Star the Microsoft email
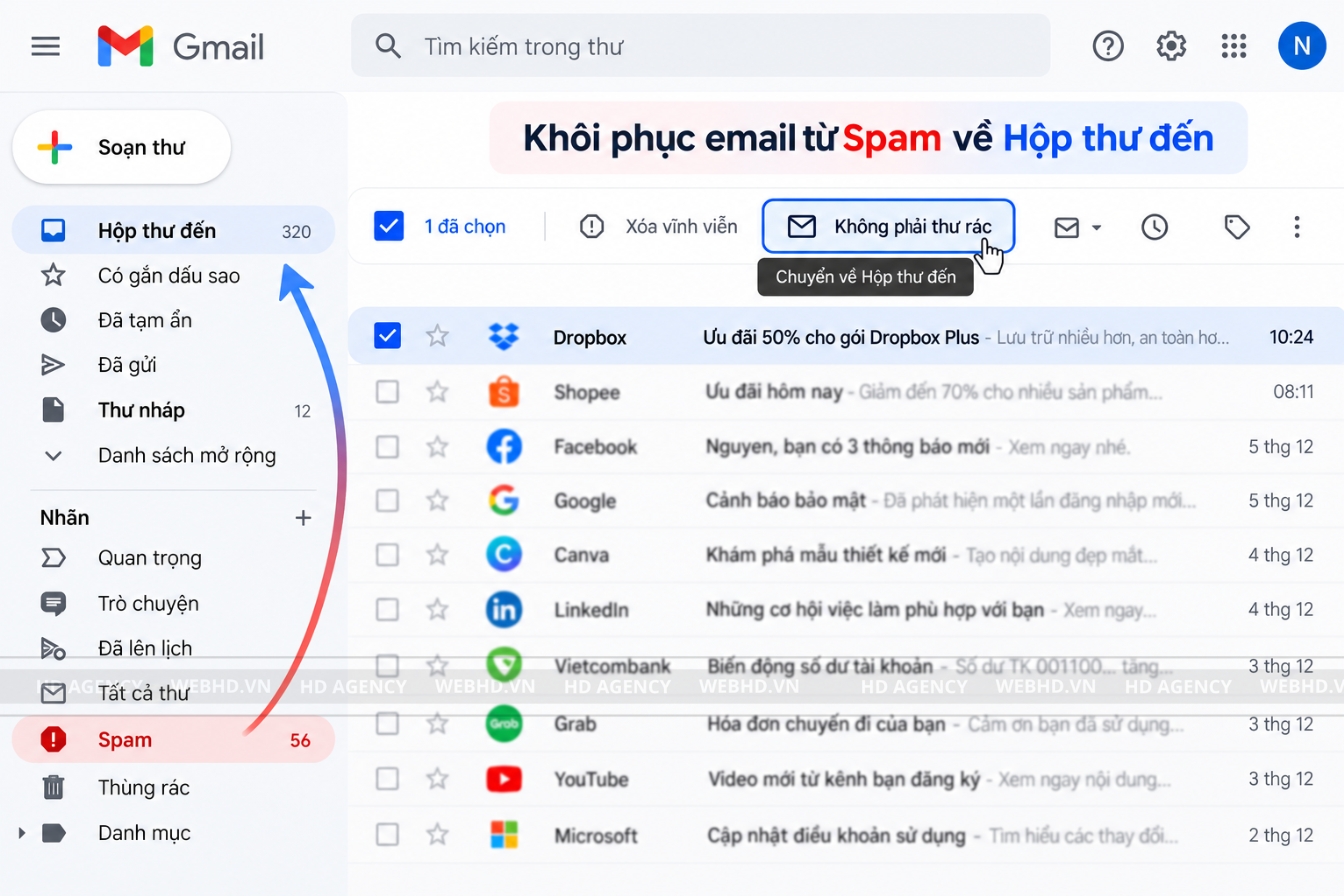 click(437, 834)
